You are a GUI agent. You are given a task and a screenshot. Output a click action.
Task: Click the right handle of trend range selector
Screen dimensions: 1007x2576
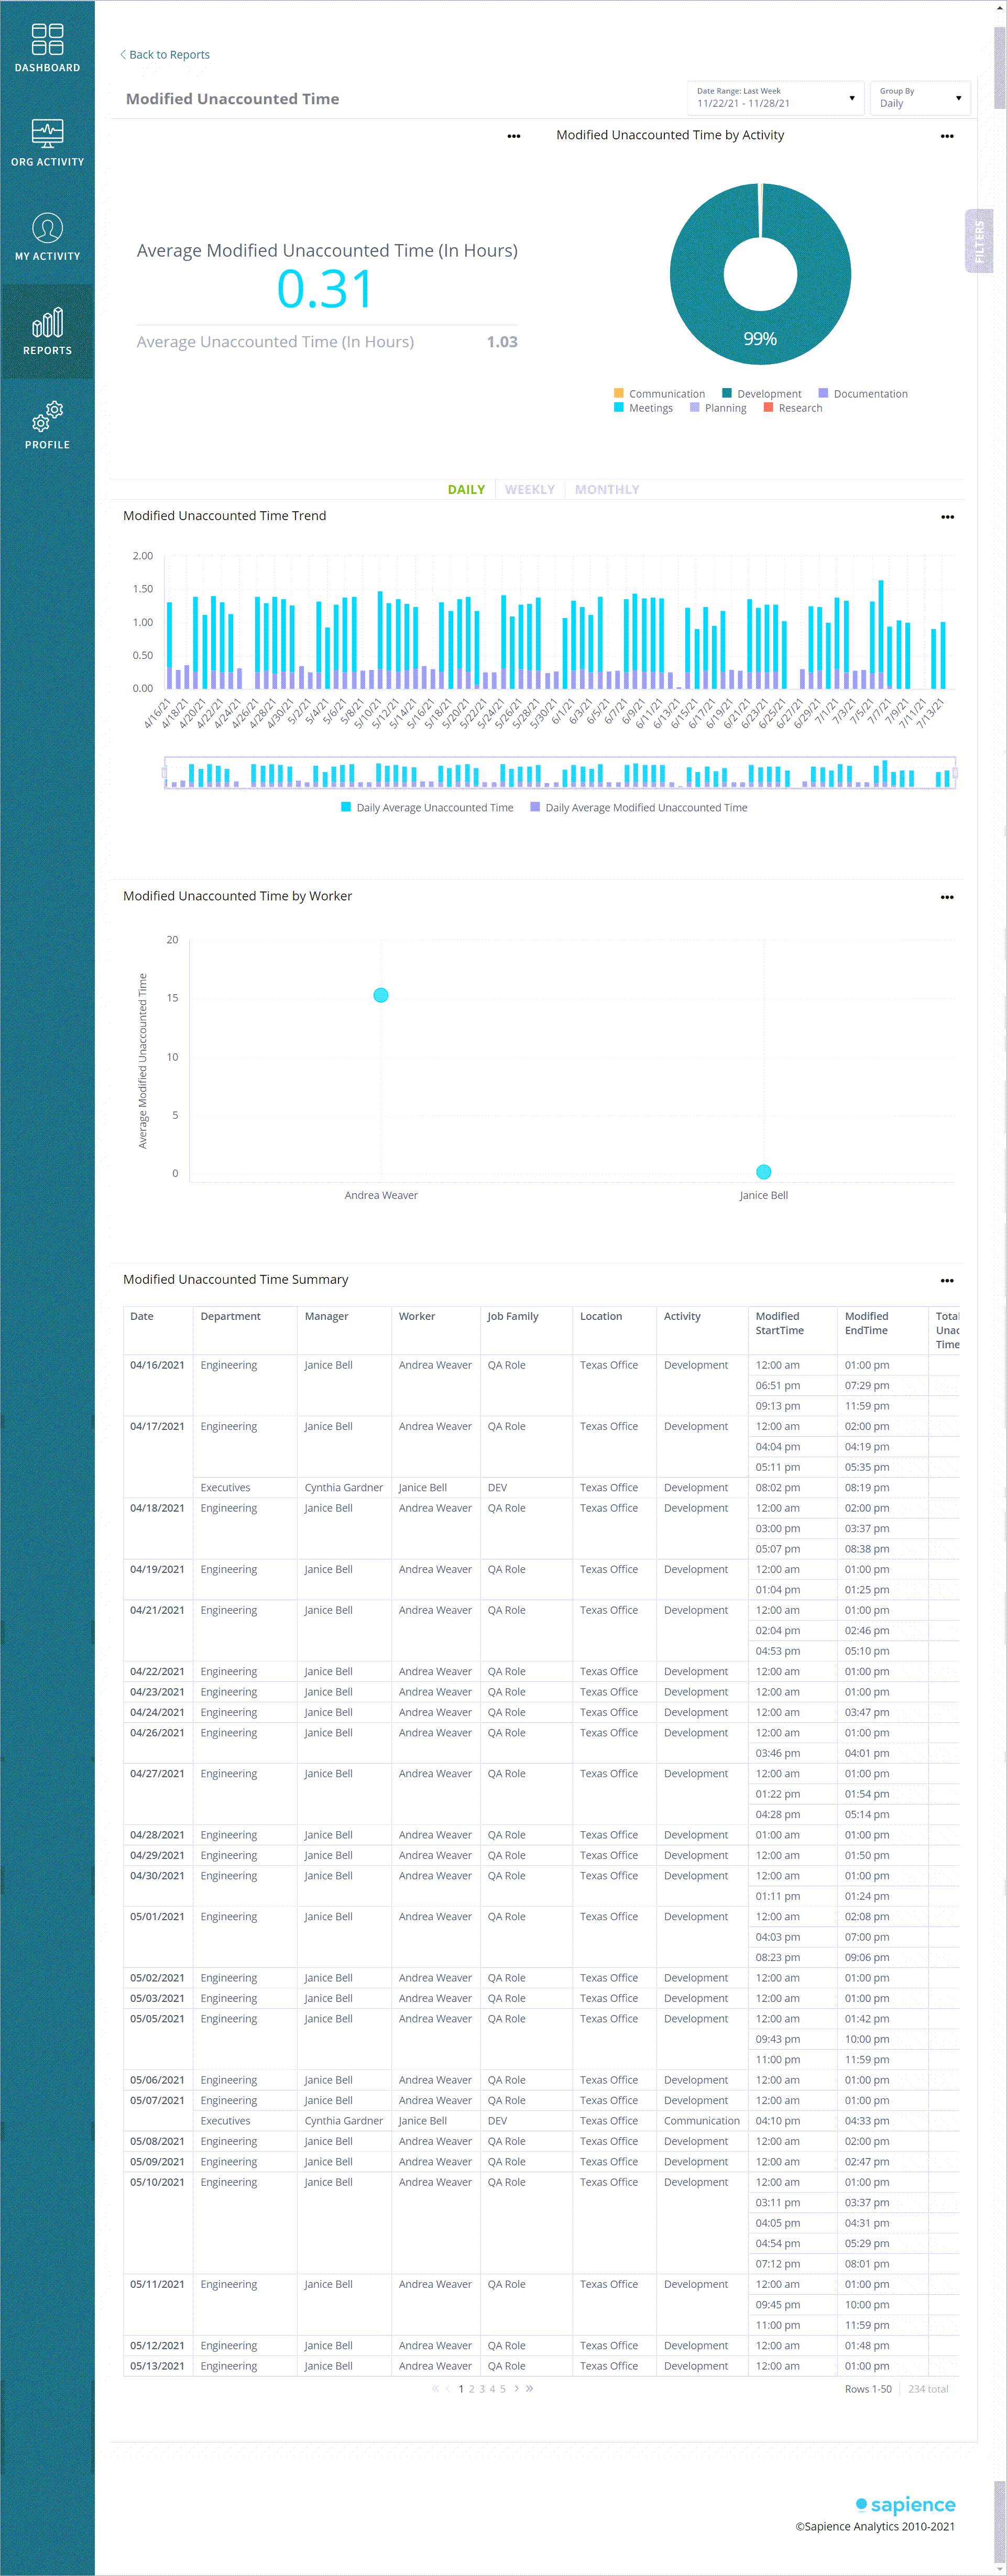pos(956,773)
